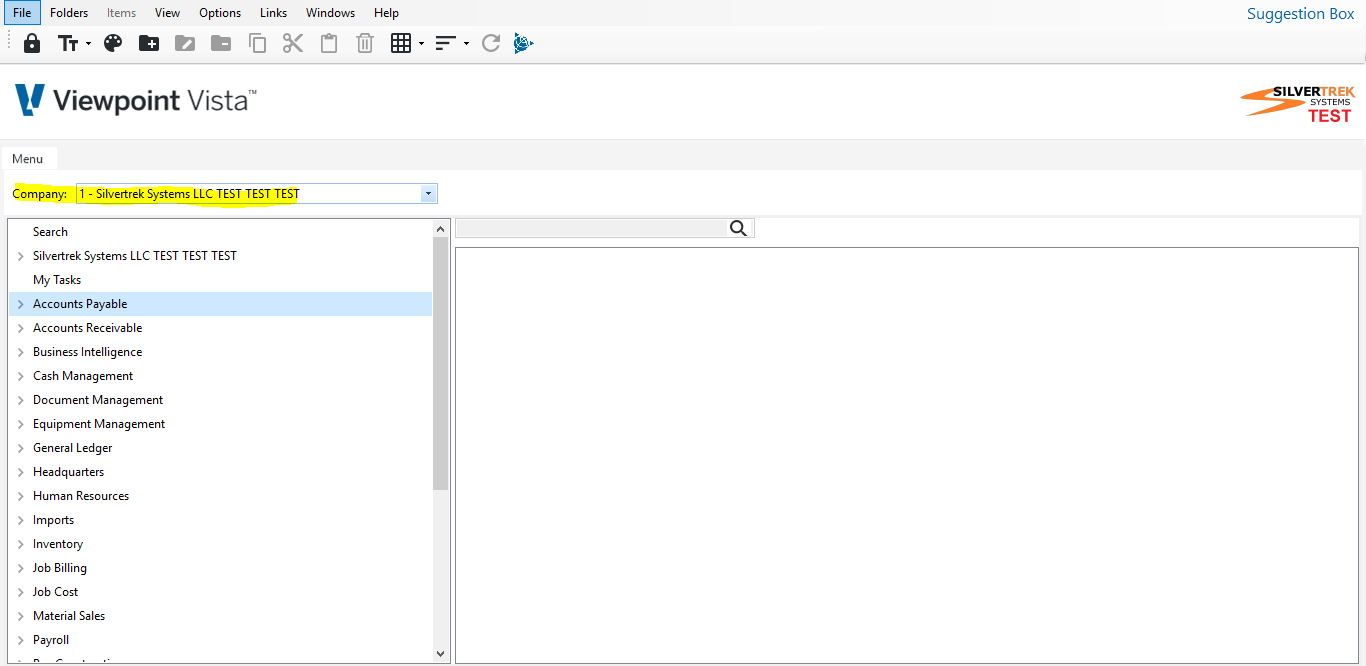Click the refresh circular arrow icon
Viewport: 1366px width, 666px height.
491,43
